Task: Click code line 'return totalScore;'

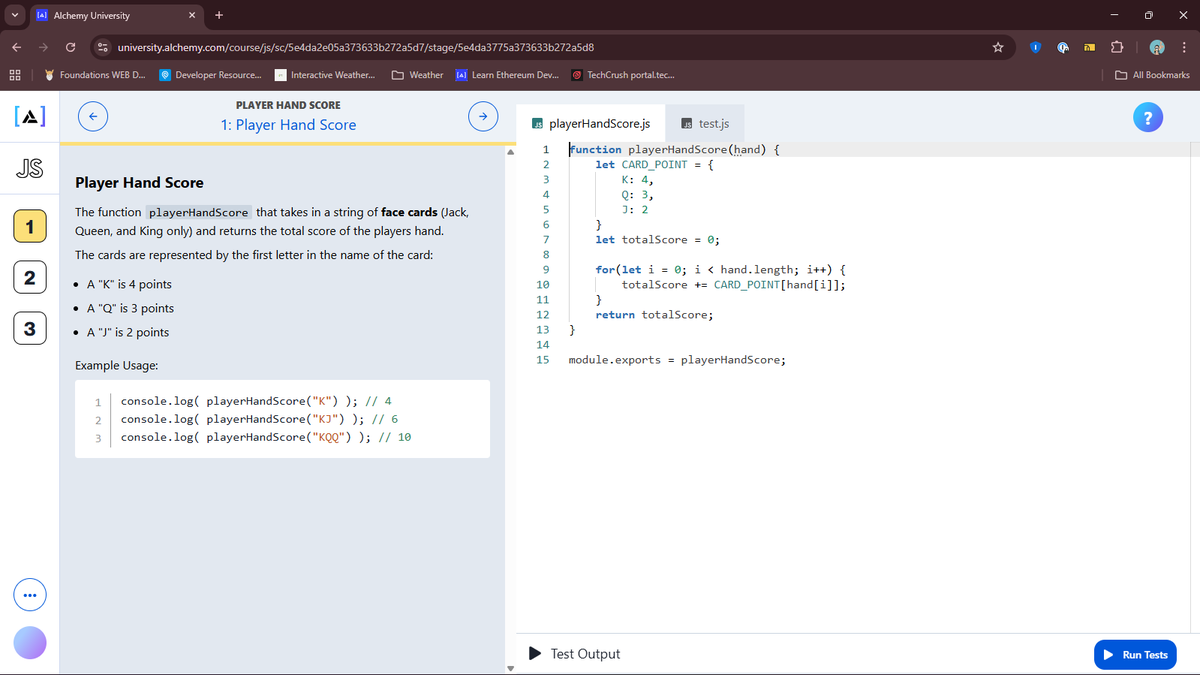Action: [x=654, y=315]
